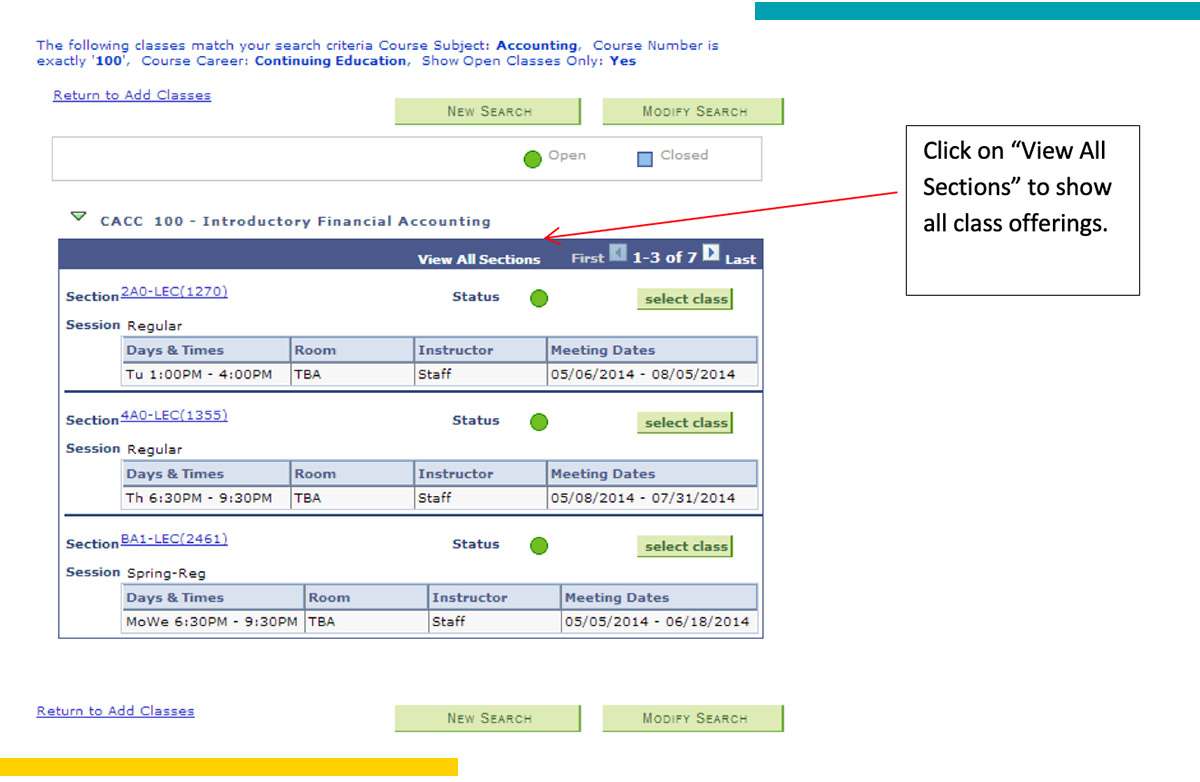This screenshot has width=1200, height=782.
Task: Collapse the CACC 100 course section
Action: click(x=79, y=217)
